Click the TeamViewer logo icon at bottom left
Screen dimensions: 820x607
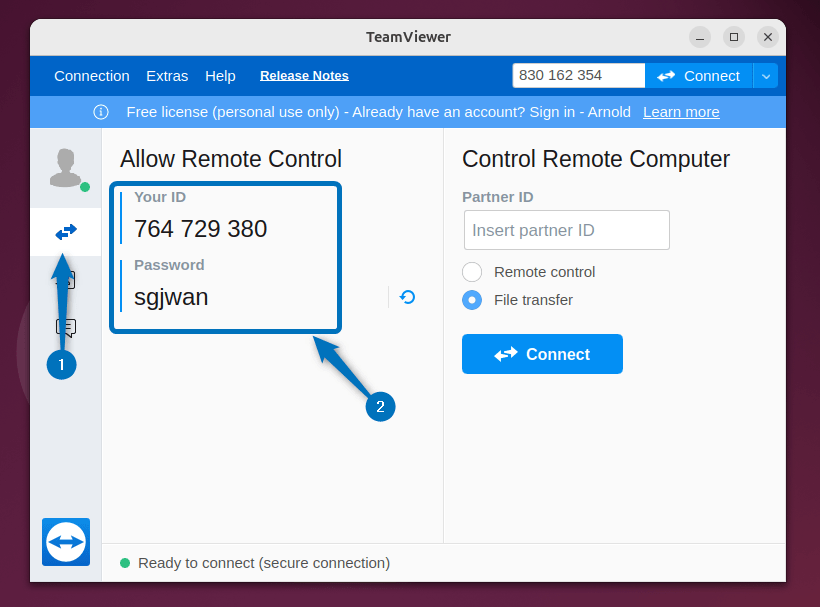[x=65, y=542]
